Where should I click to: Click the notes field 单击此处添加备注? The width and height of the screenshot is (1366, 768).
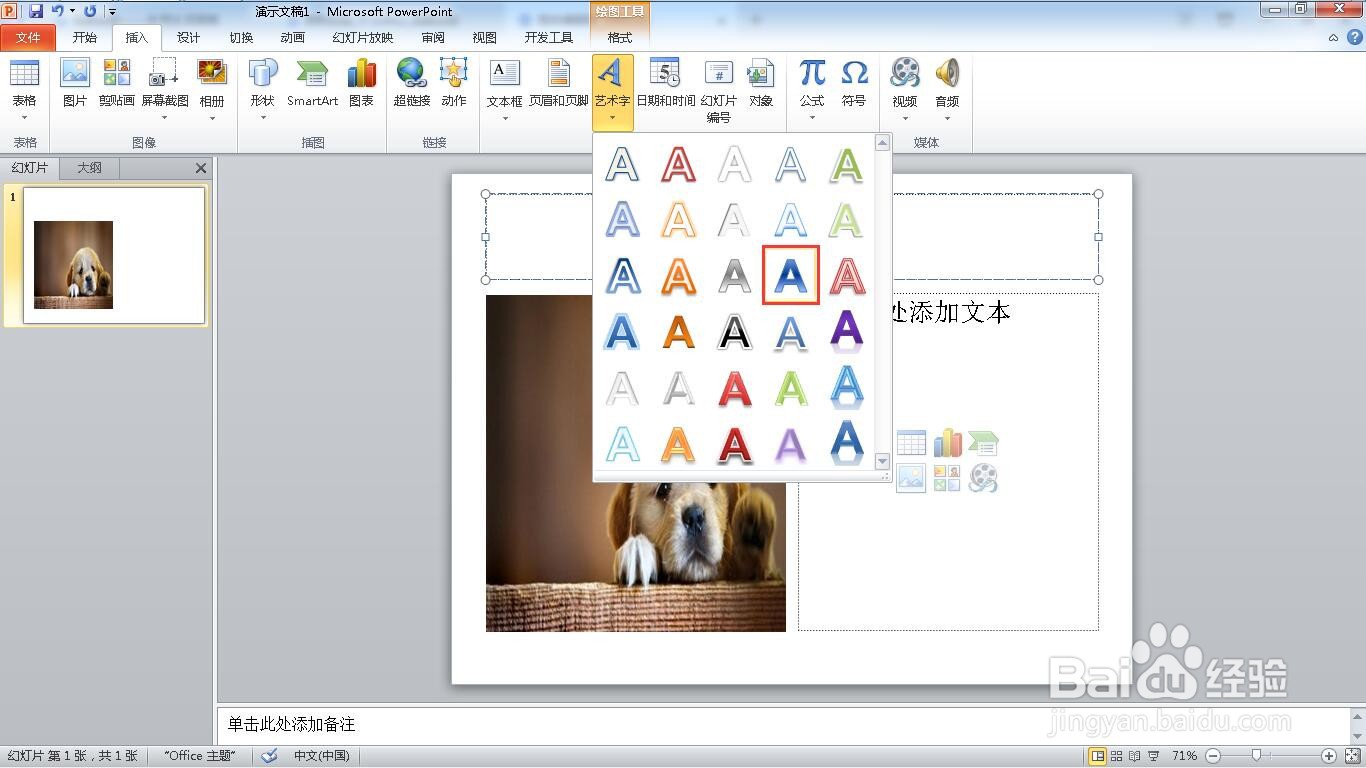pyautogui.click(x=783, y=724)
